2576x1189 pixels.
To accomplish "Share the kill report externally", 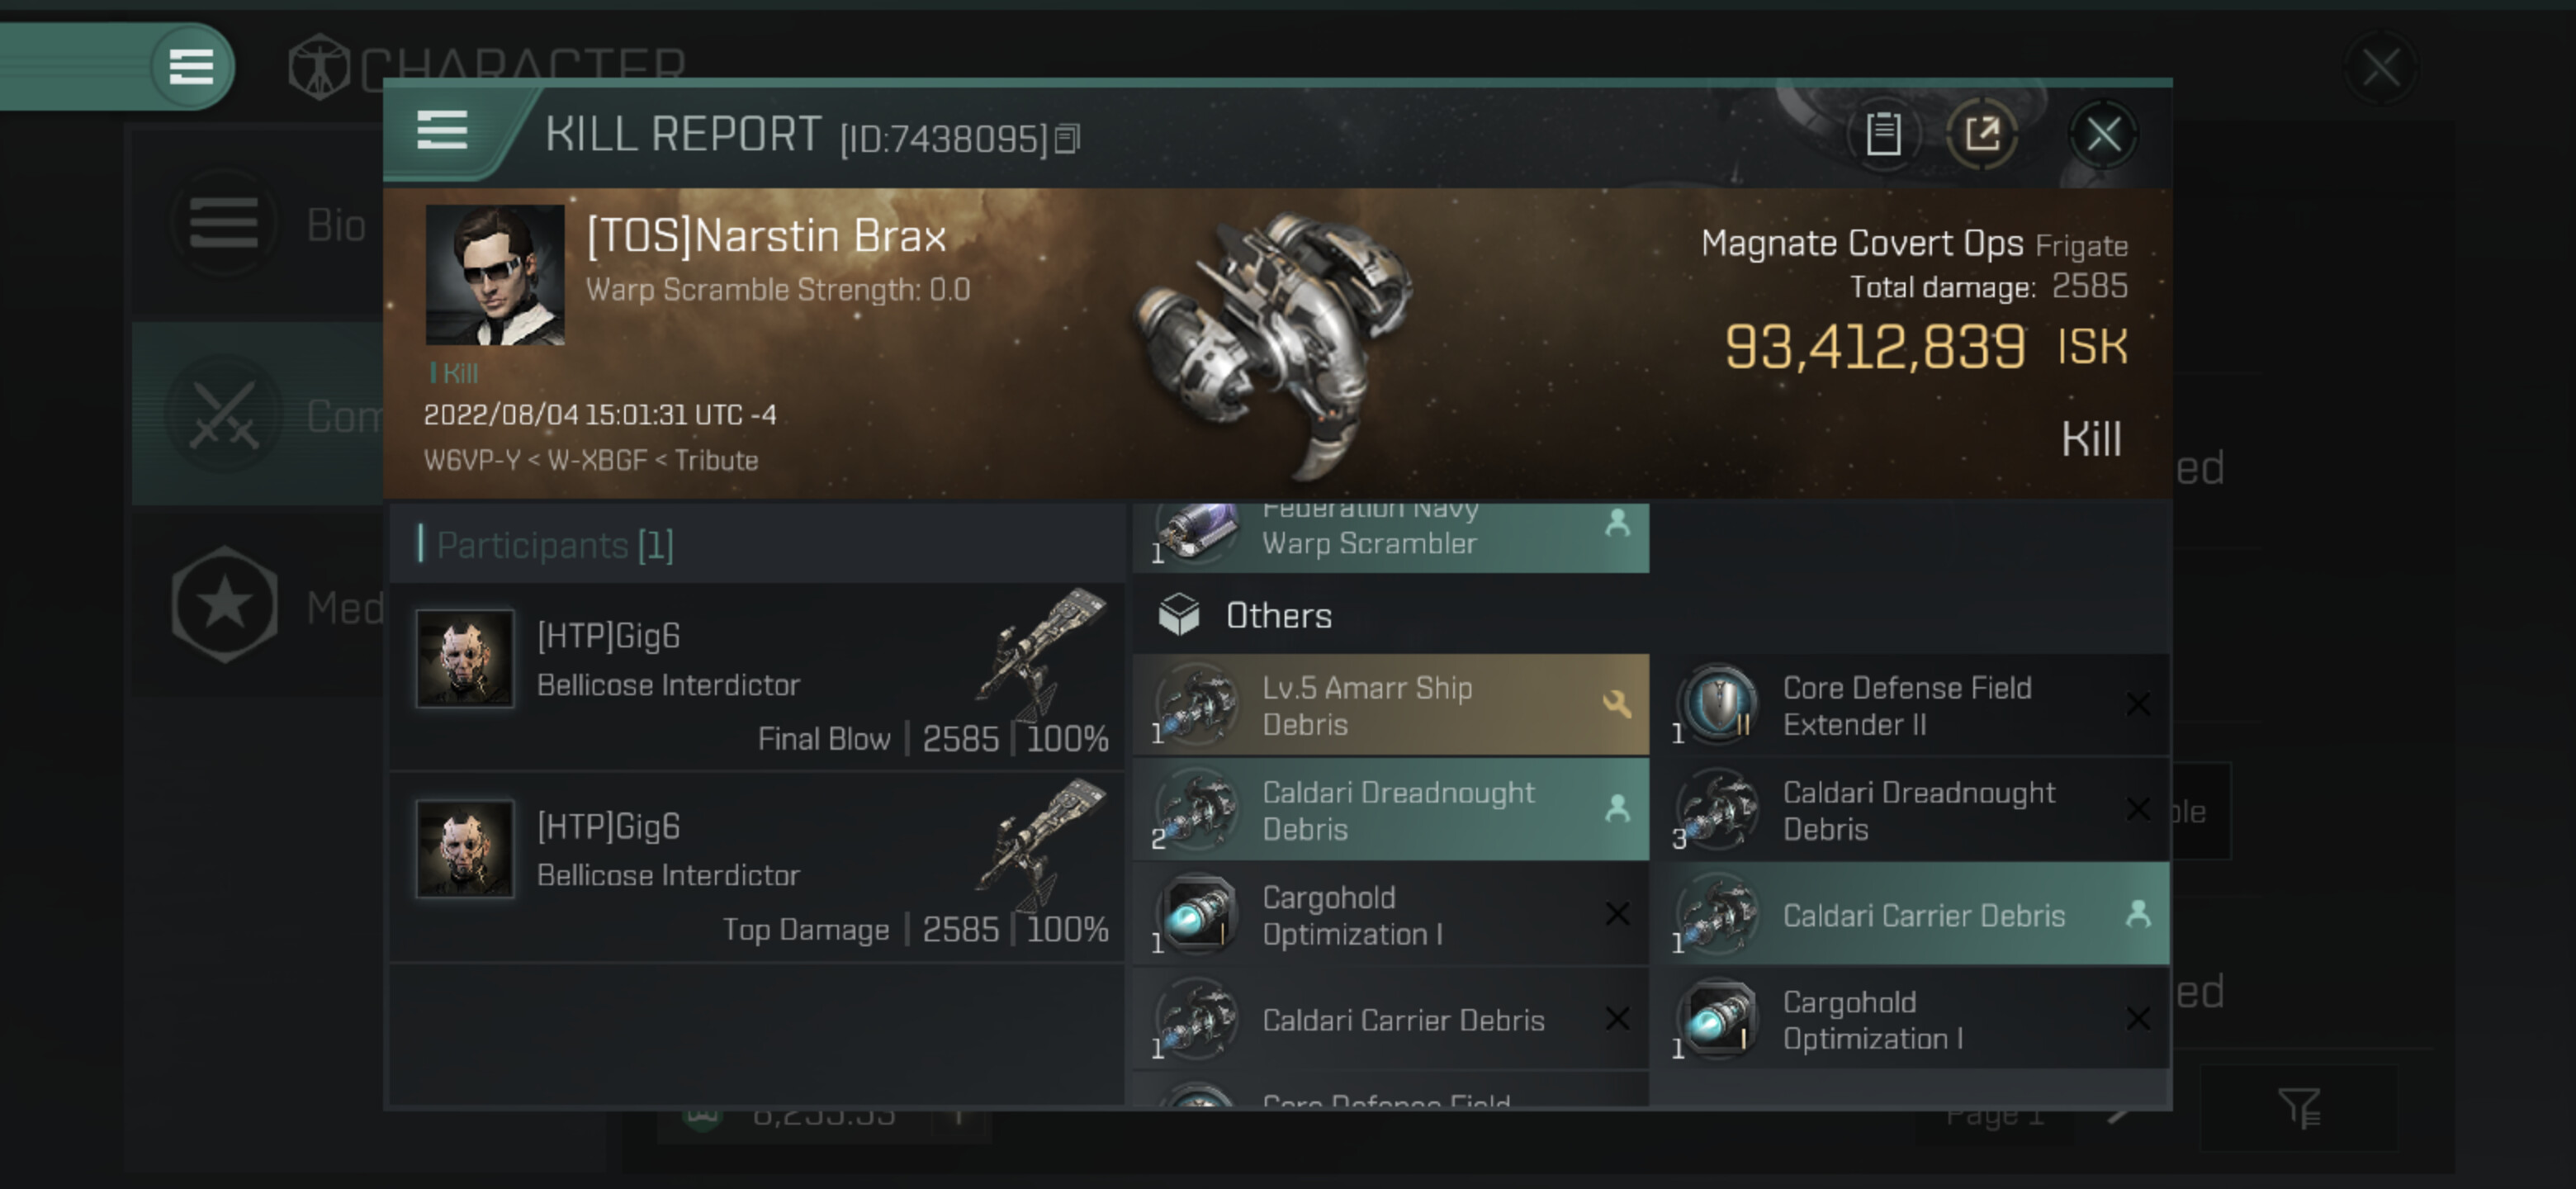I will point(1981,134).
